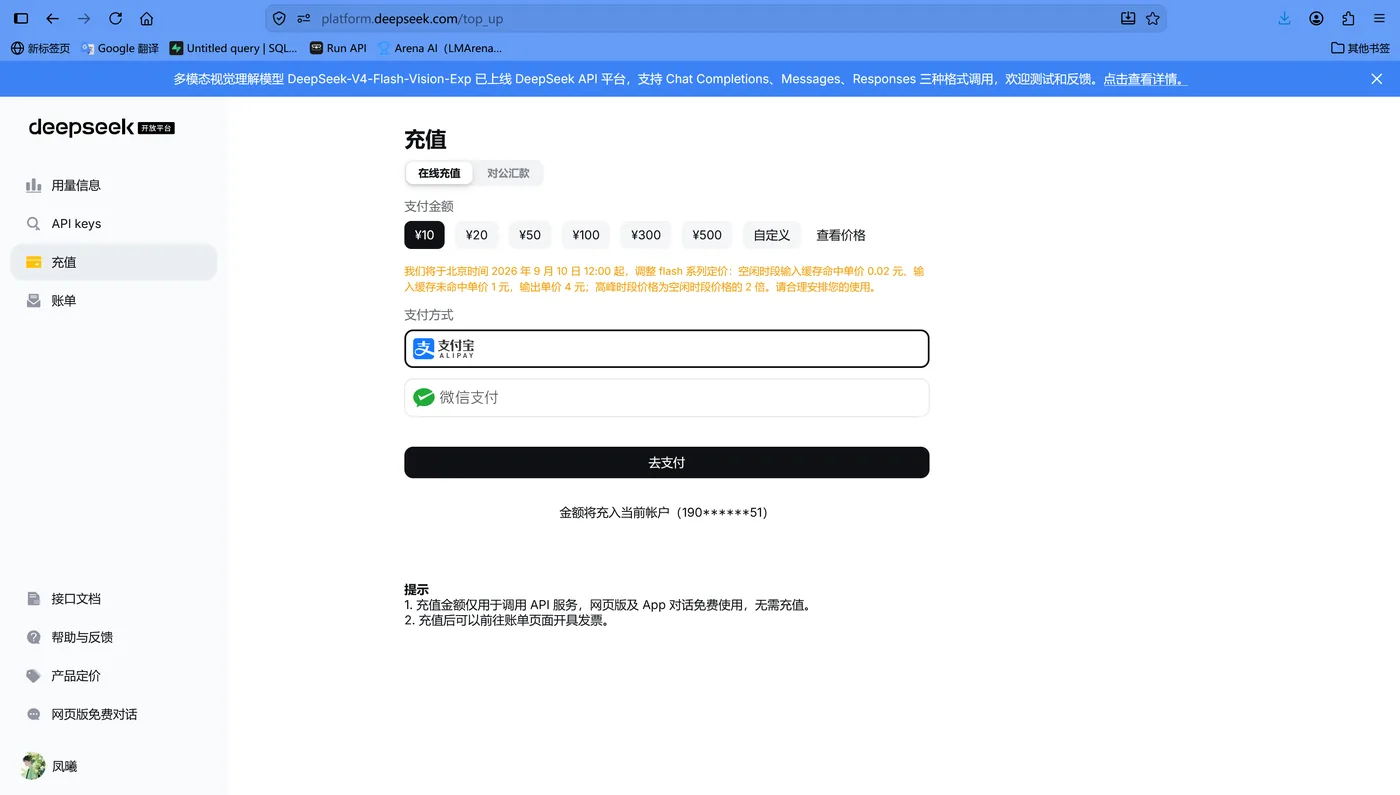Close the announcement banner
Viewport: 1400px width, 795px height.
(1377, 79)
